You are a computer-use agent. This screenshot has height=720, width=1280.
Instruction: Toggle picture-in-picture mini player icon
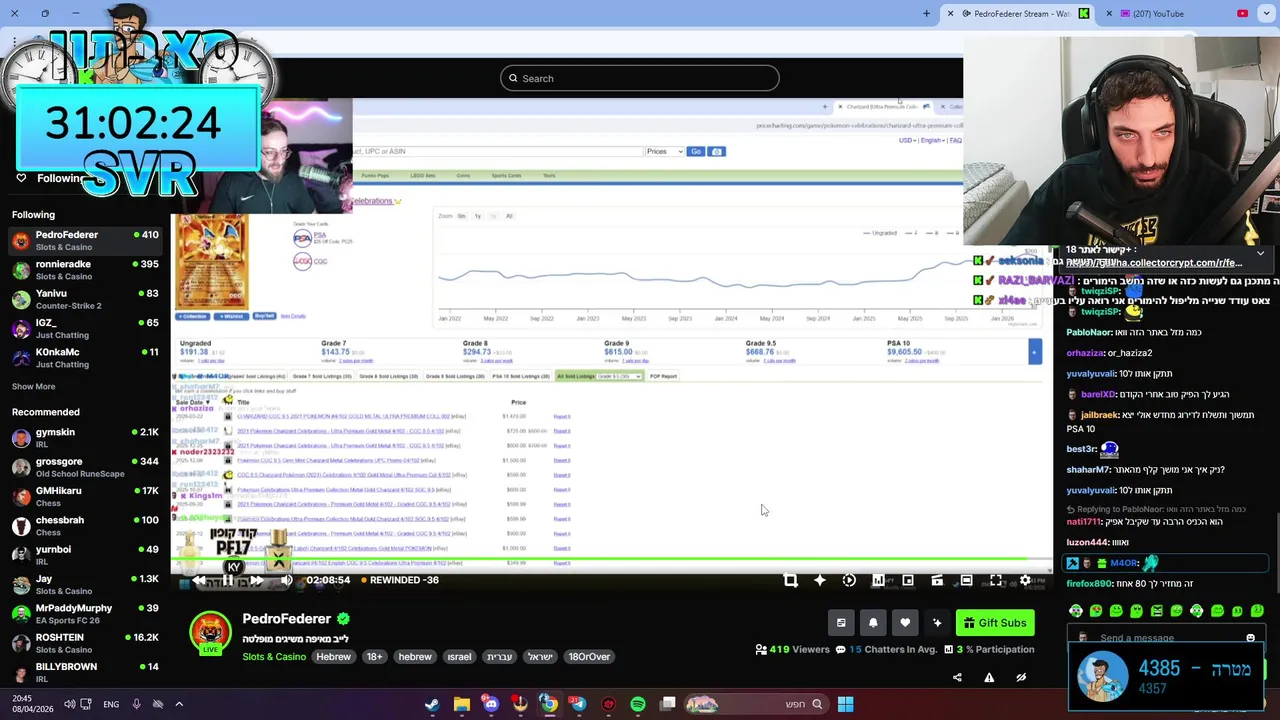click(x=908, y=580)
